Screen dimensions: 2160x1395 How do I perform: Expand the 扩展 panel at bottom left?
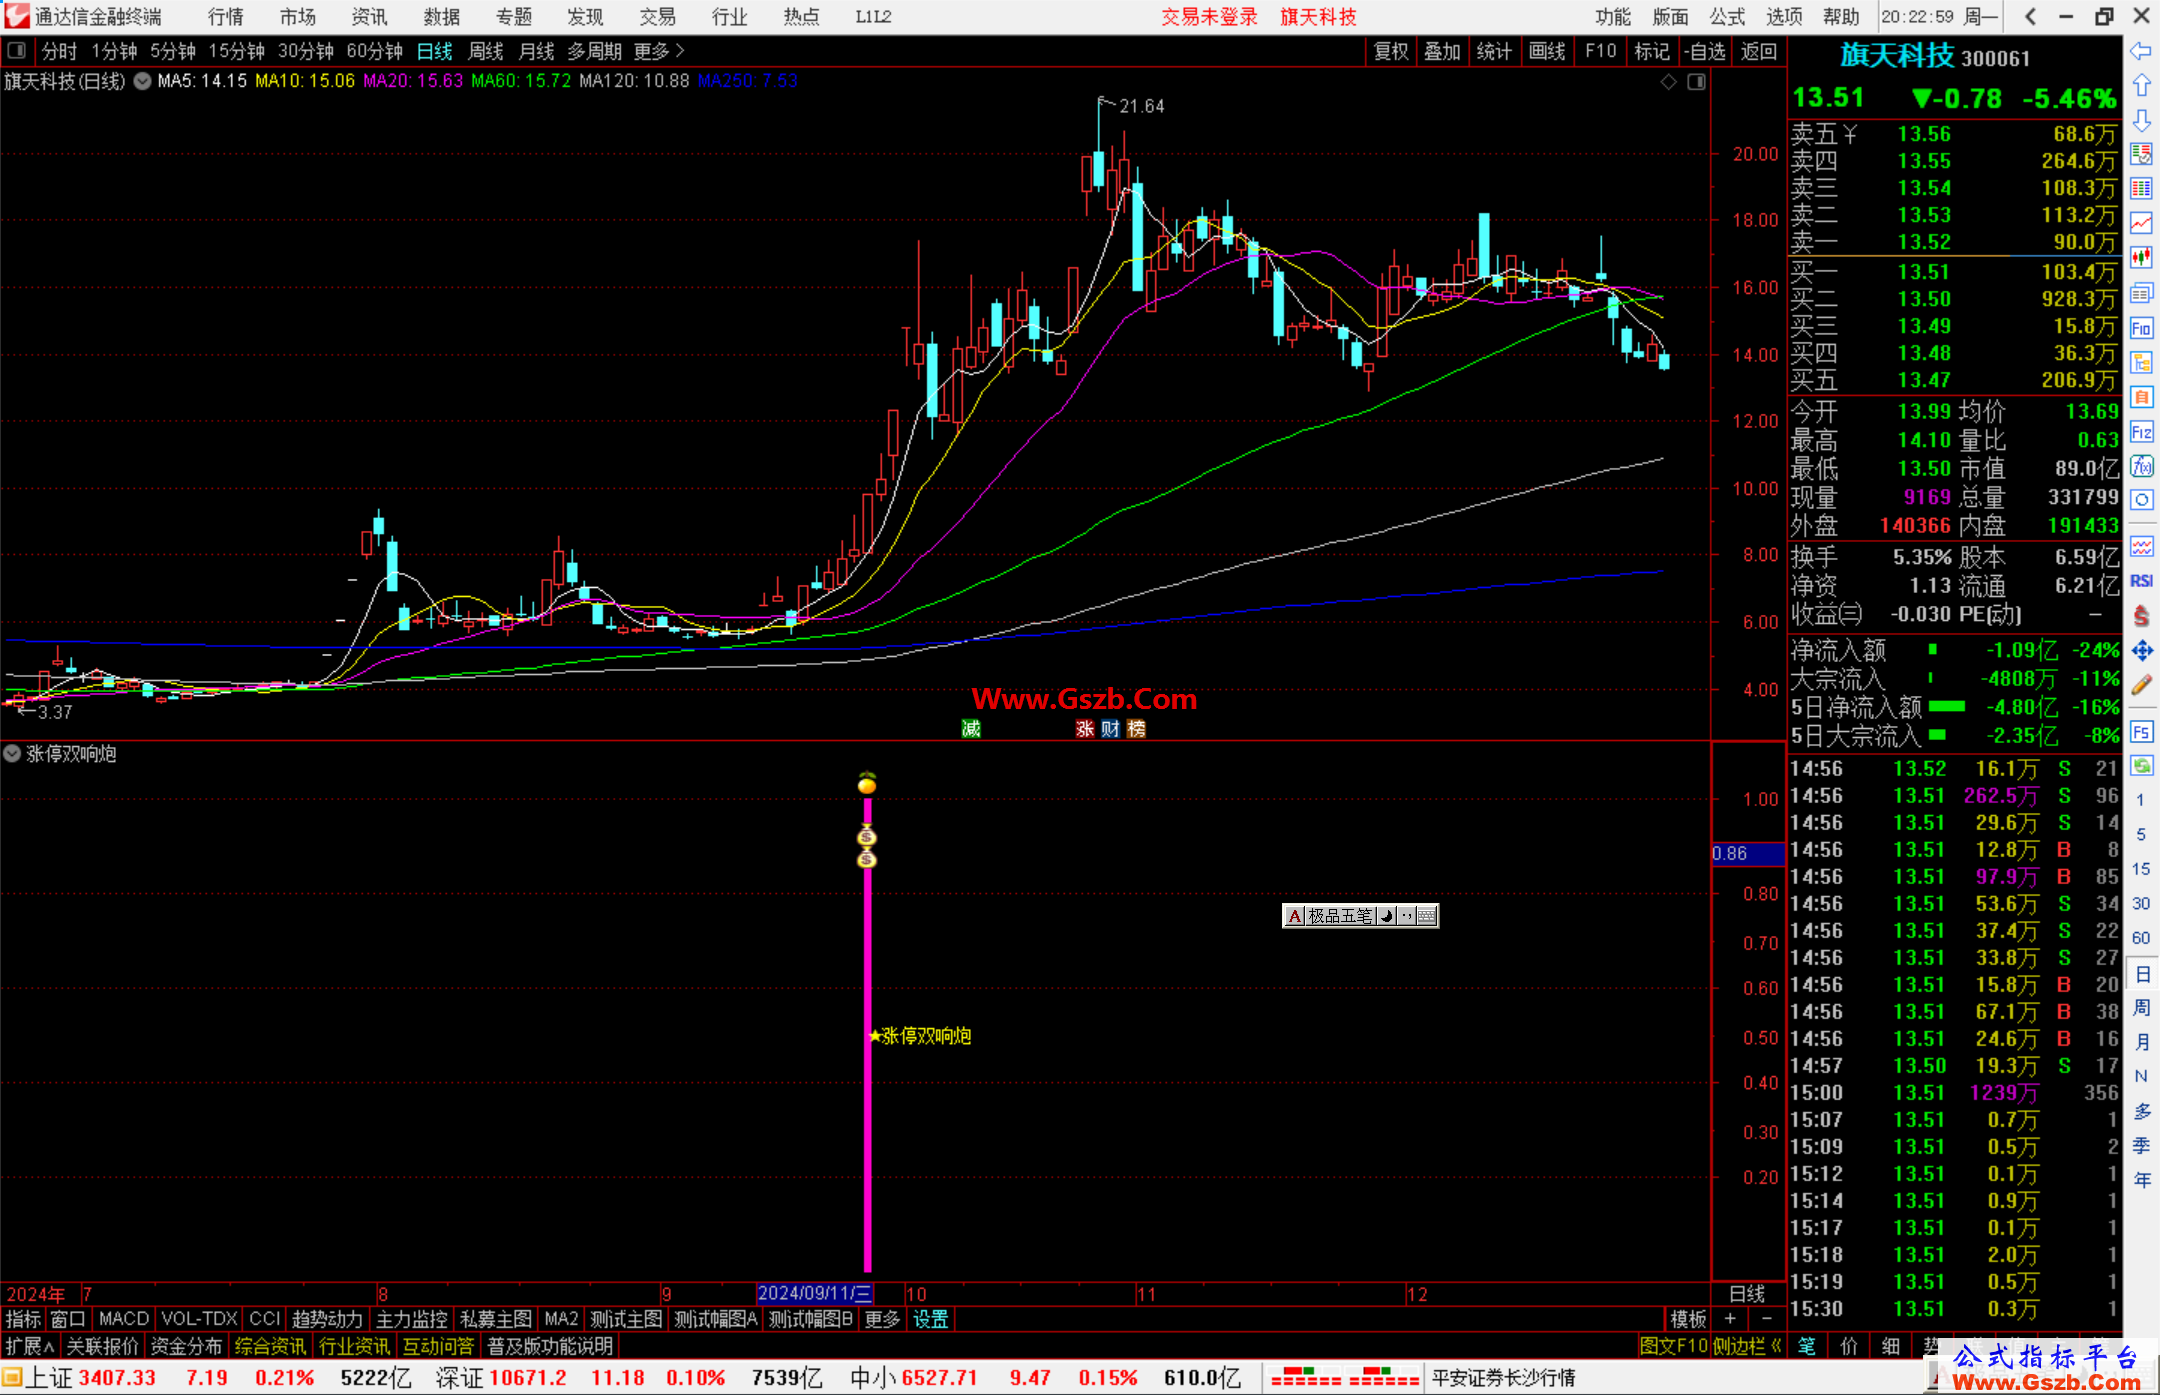click(x=30, y=1346)
